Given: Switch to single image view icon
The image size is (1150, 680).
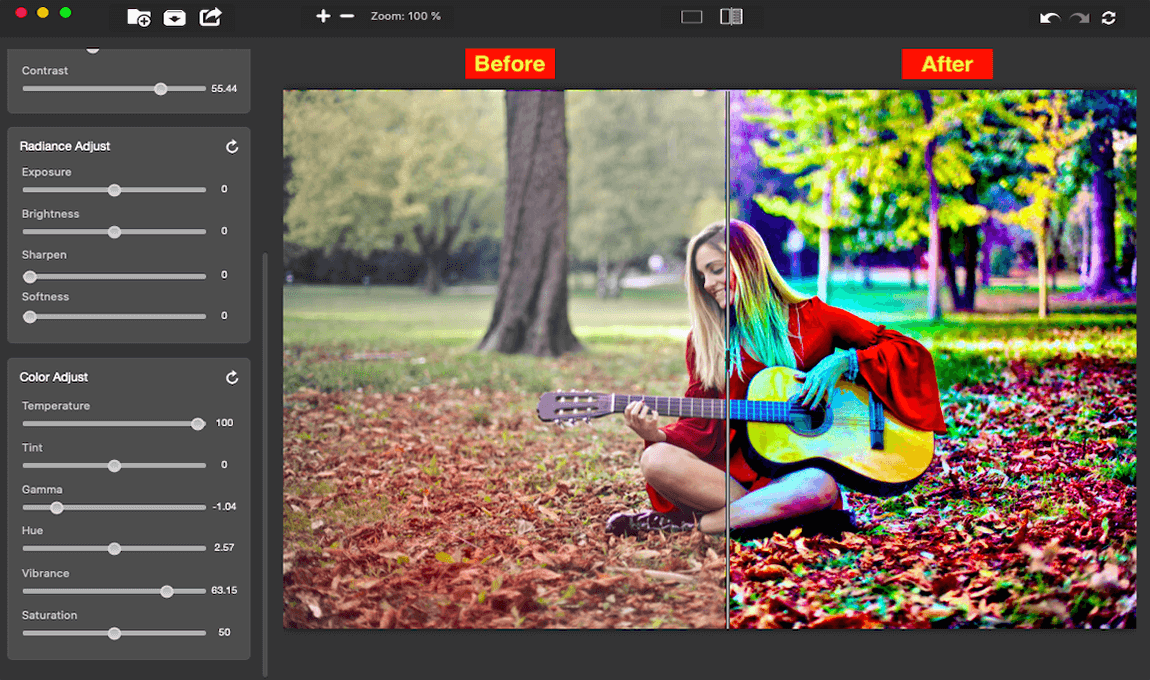Looking at the screenshot, I should [692, 17].
